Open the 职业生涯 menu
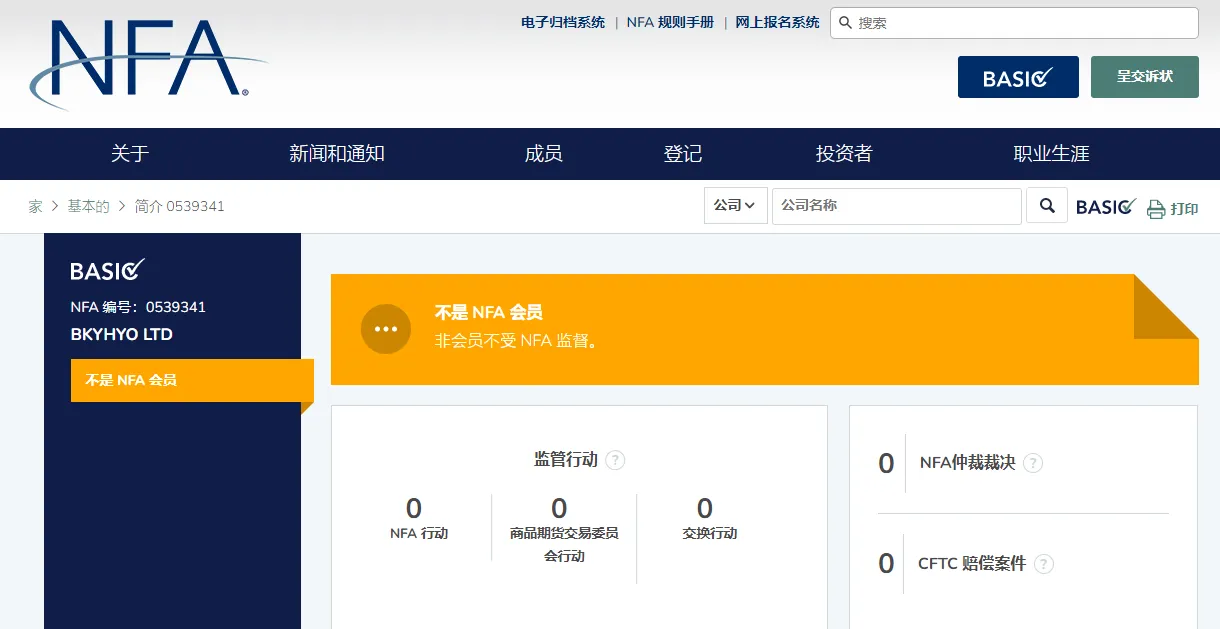Screen dimensions: 1220x629 tap(1051, 154)
